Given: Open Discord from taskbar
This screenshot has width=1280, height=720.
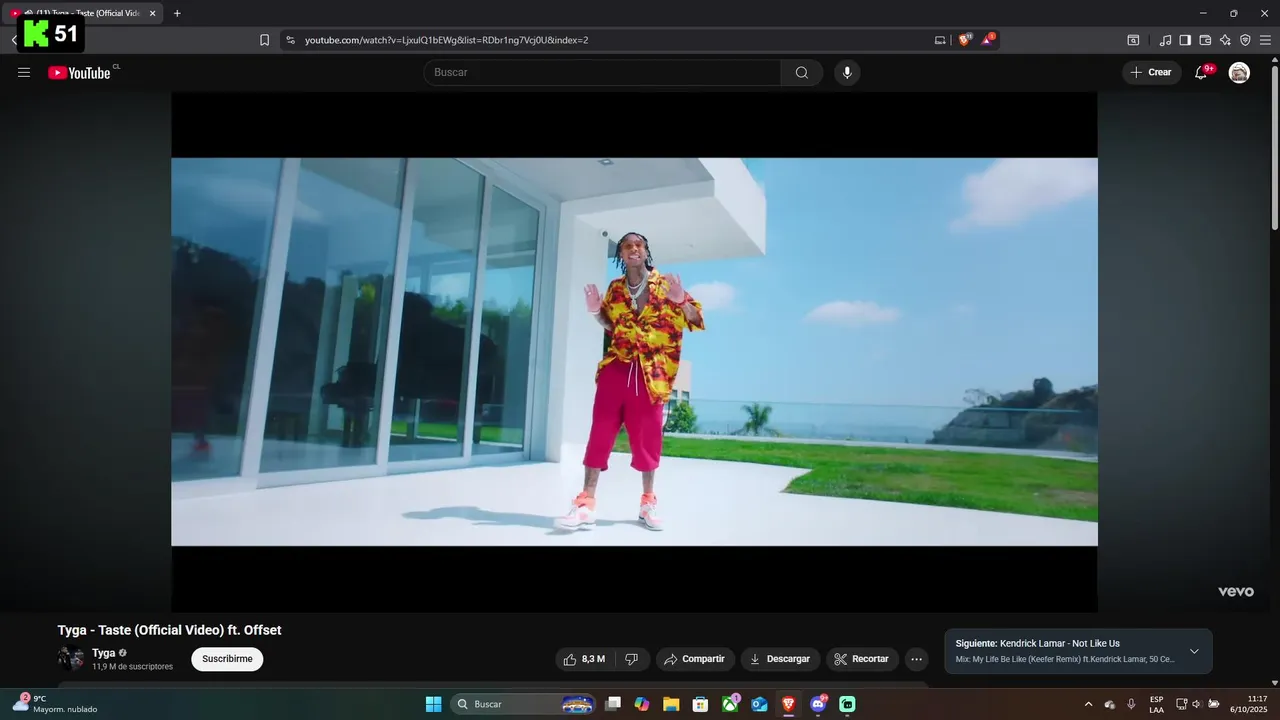Looking at the screenshot, I should click(x=818, y=704).
